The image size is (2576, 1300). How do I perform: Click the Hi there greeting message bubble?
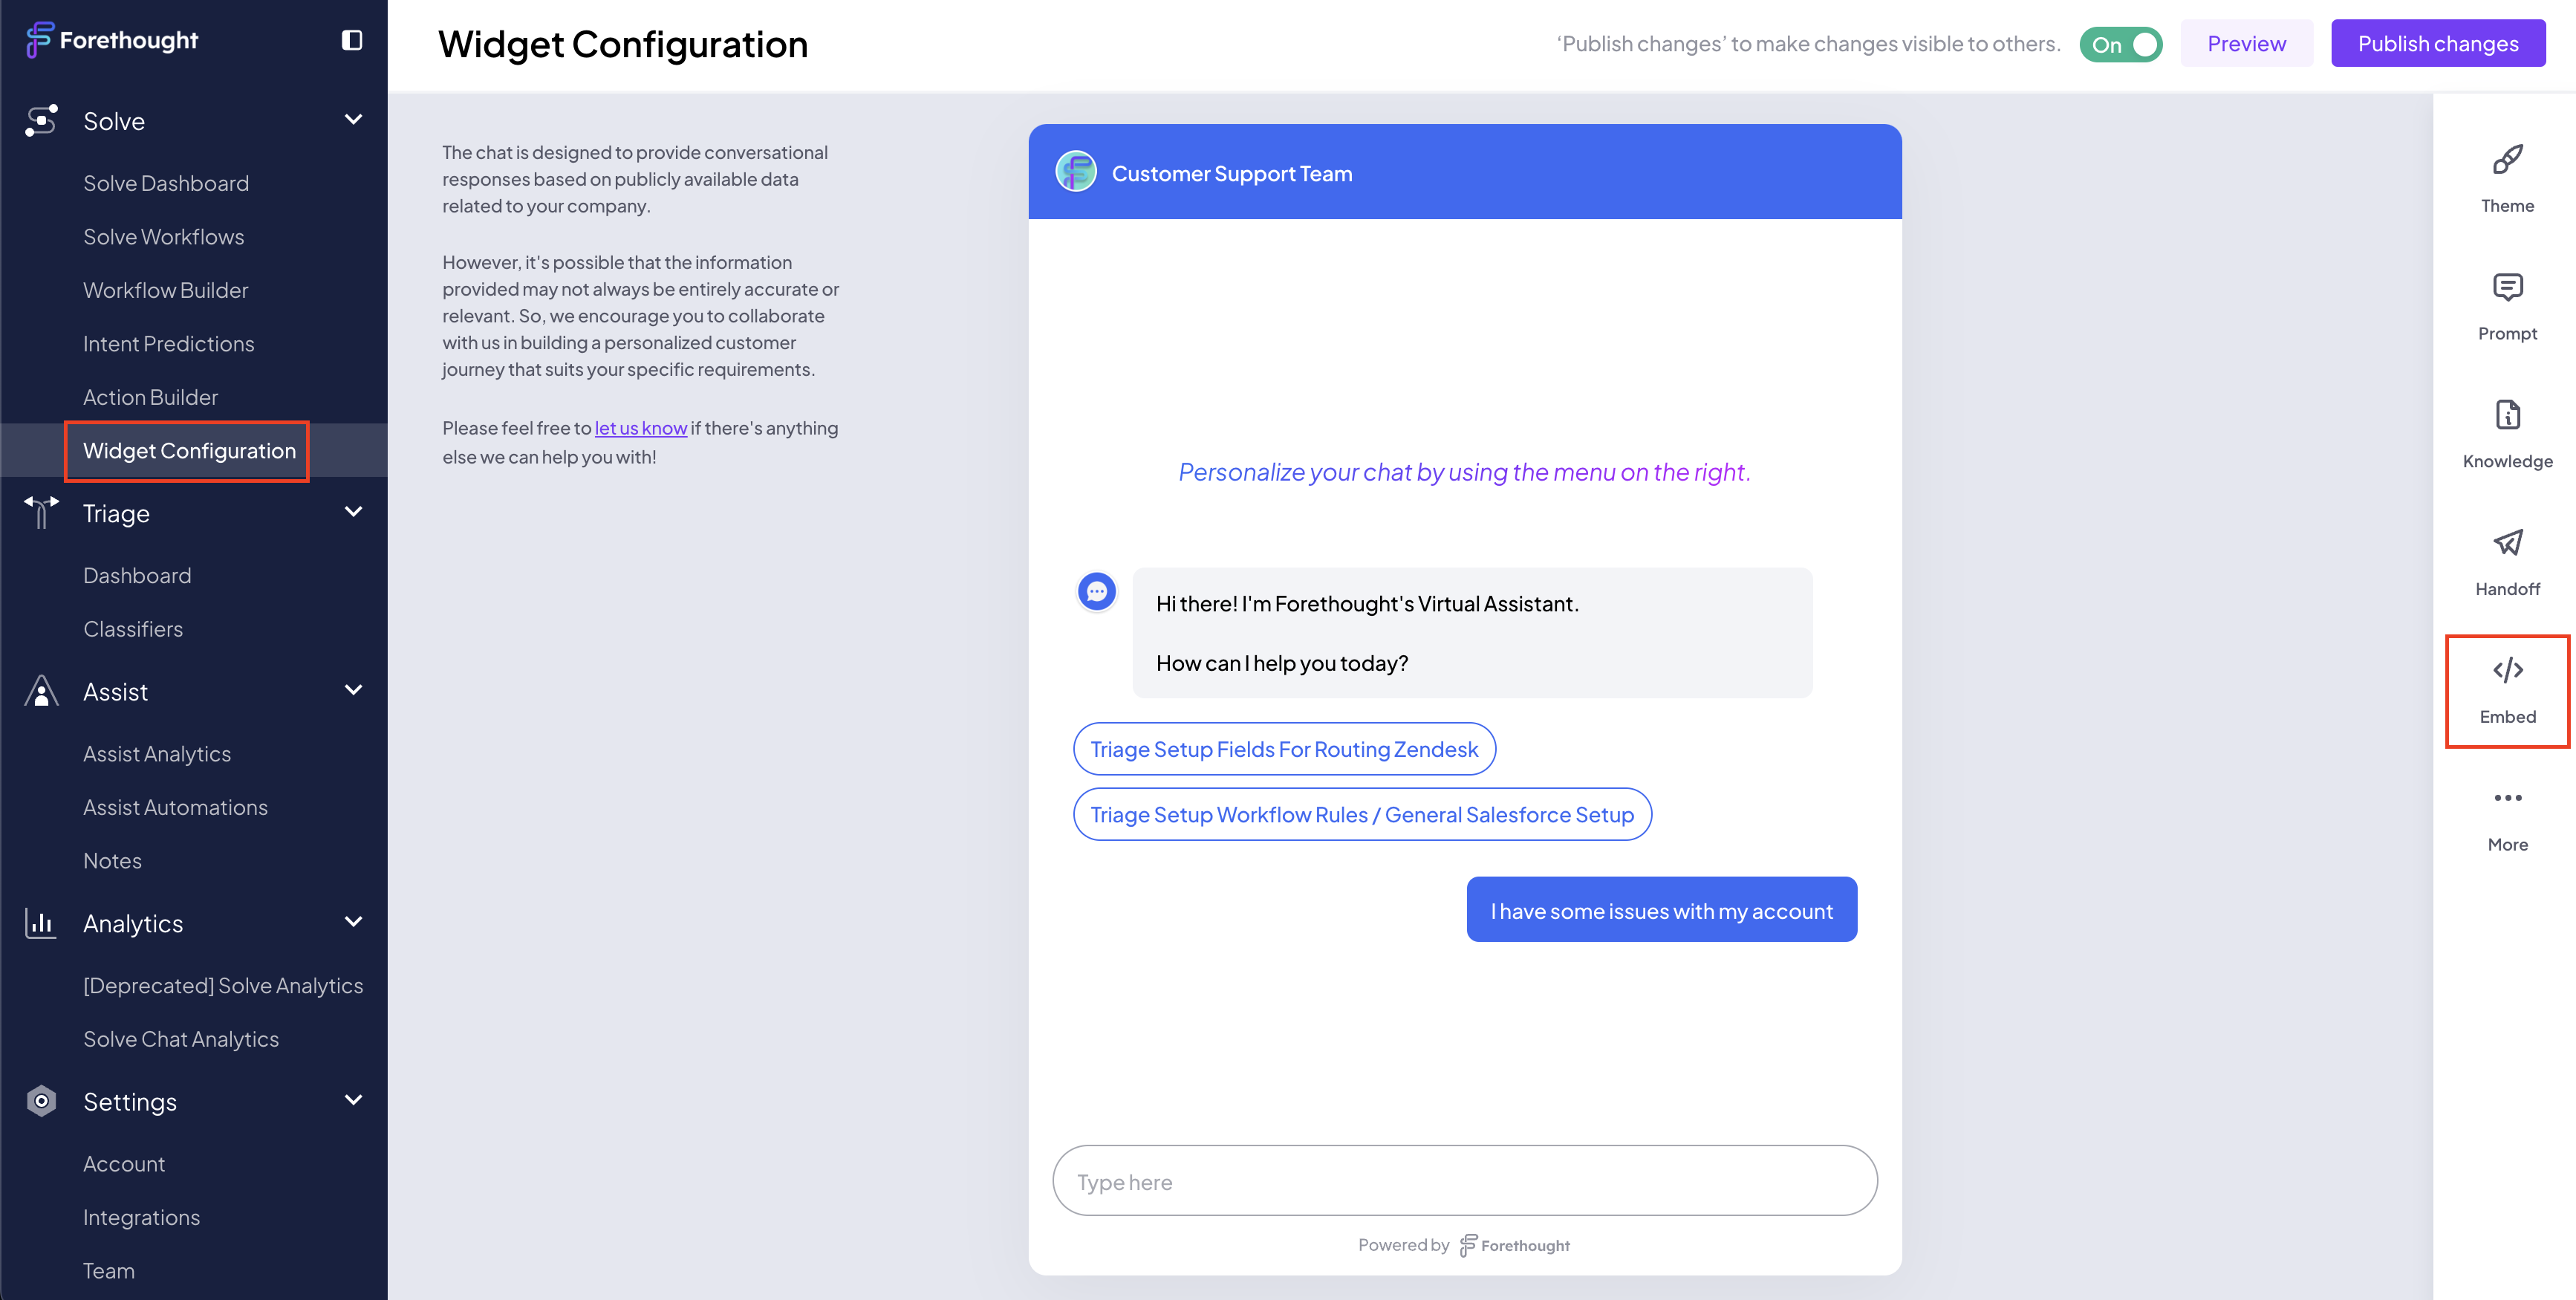point(1472,633)
